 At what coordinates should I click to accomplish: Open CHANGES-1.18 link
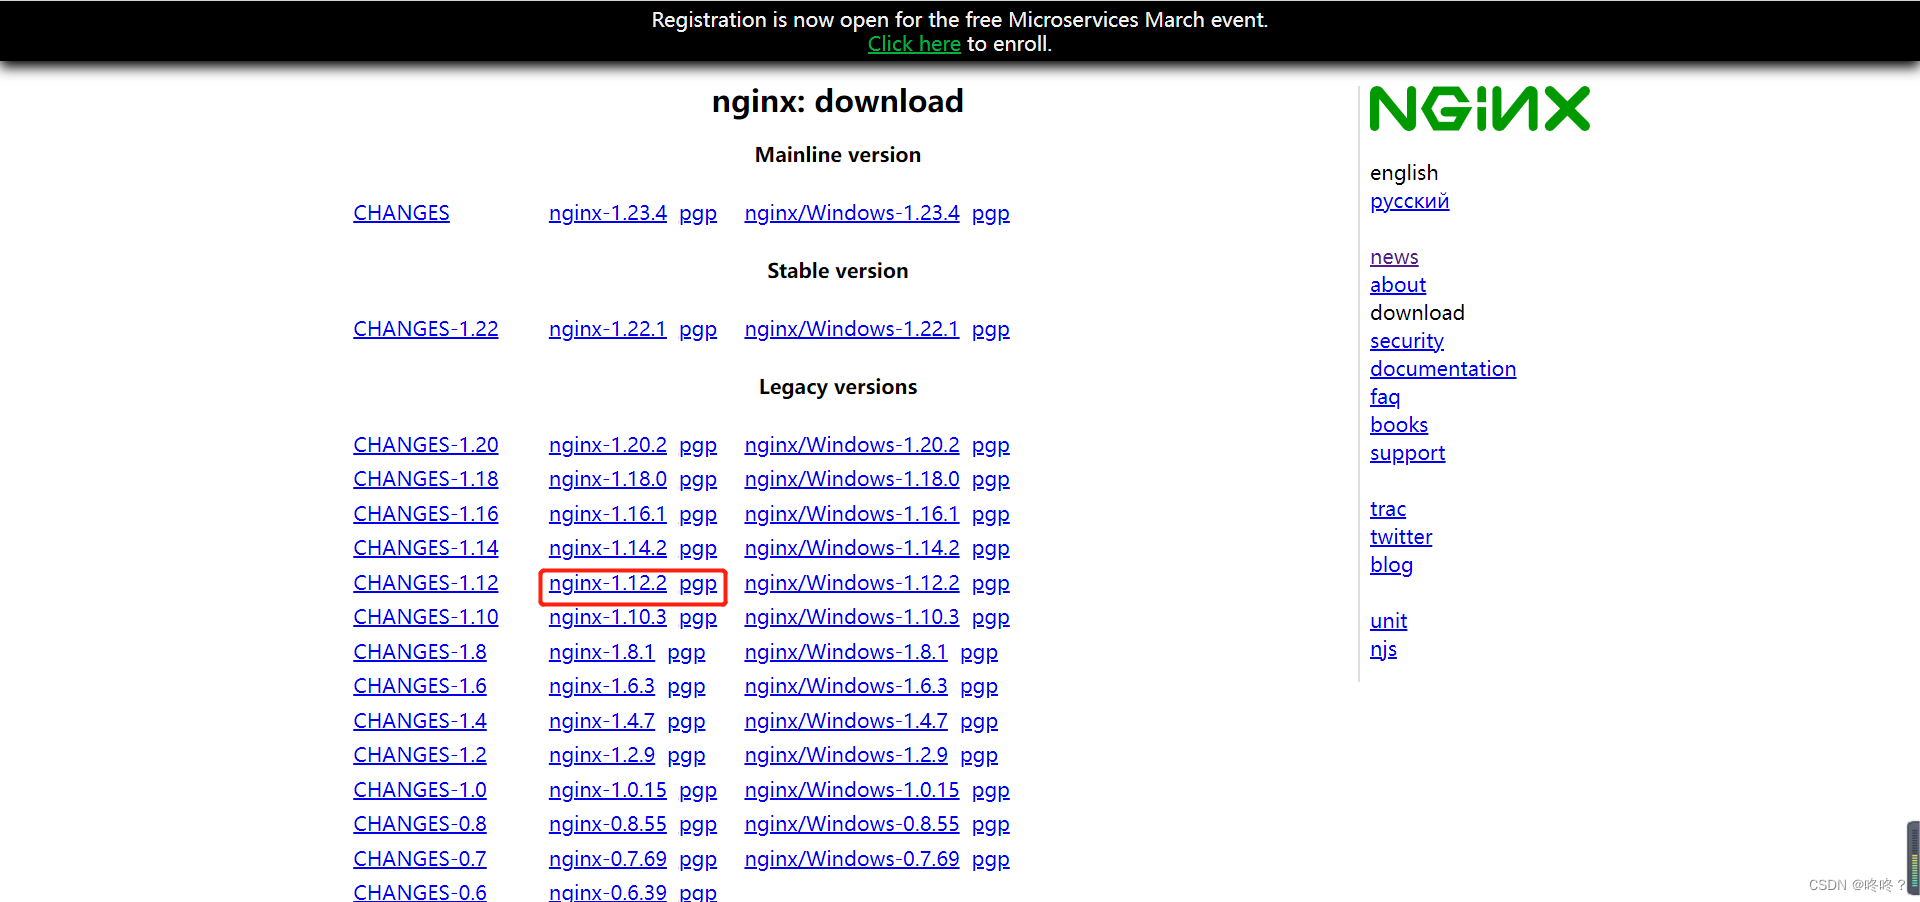(x=425, y=479)
